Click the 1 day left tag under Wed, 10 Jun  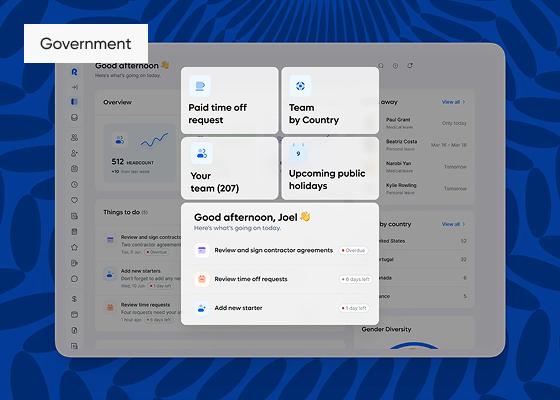160,286
